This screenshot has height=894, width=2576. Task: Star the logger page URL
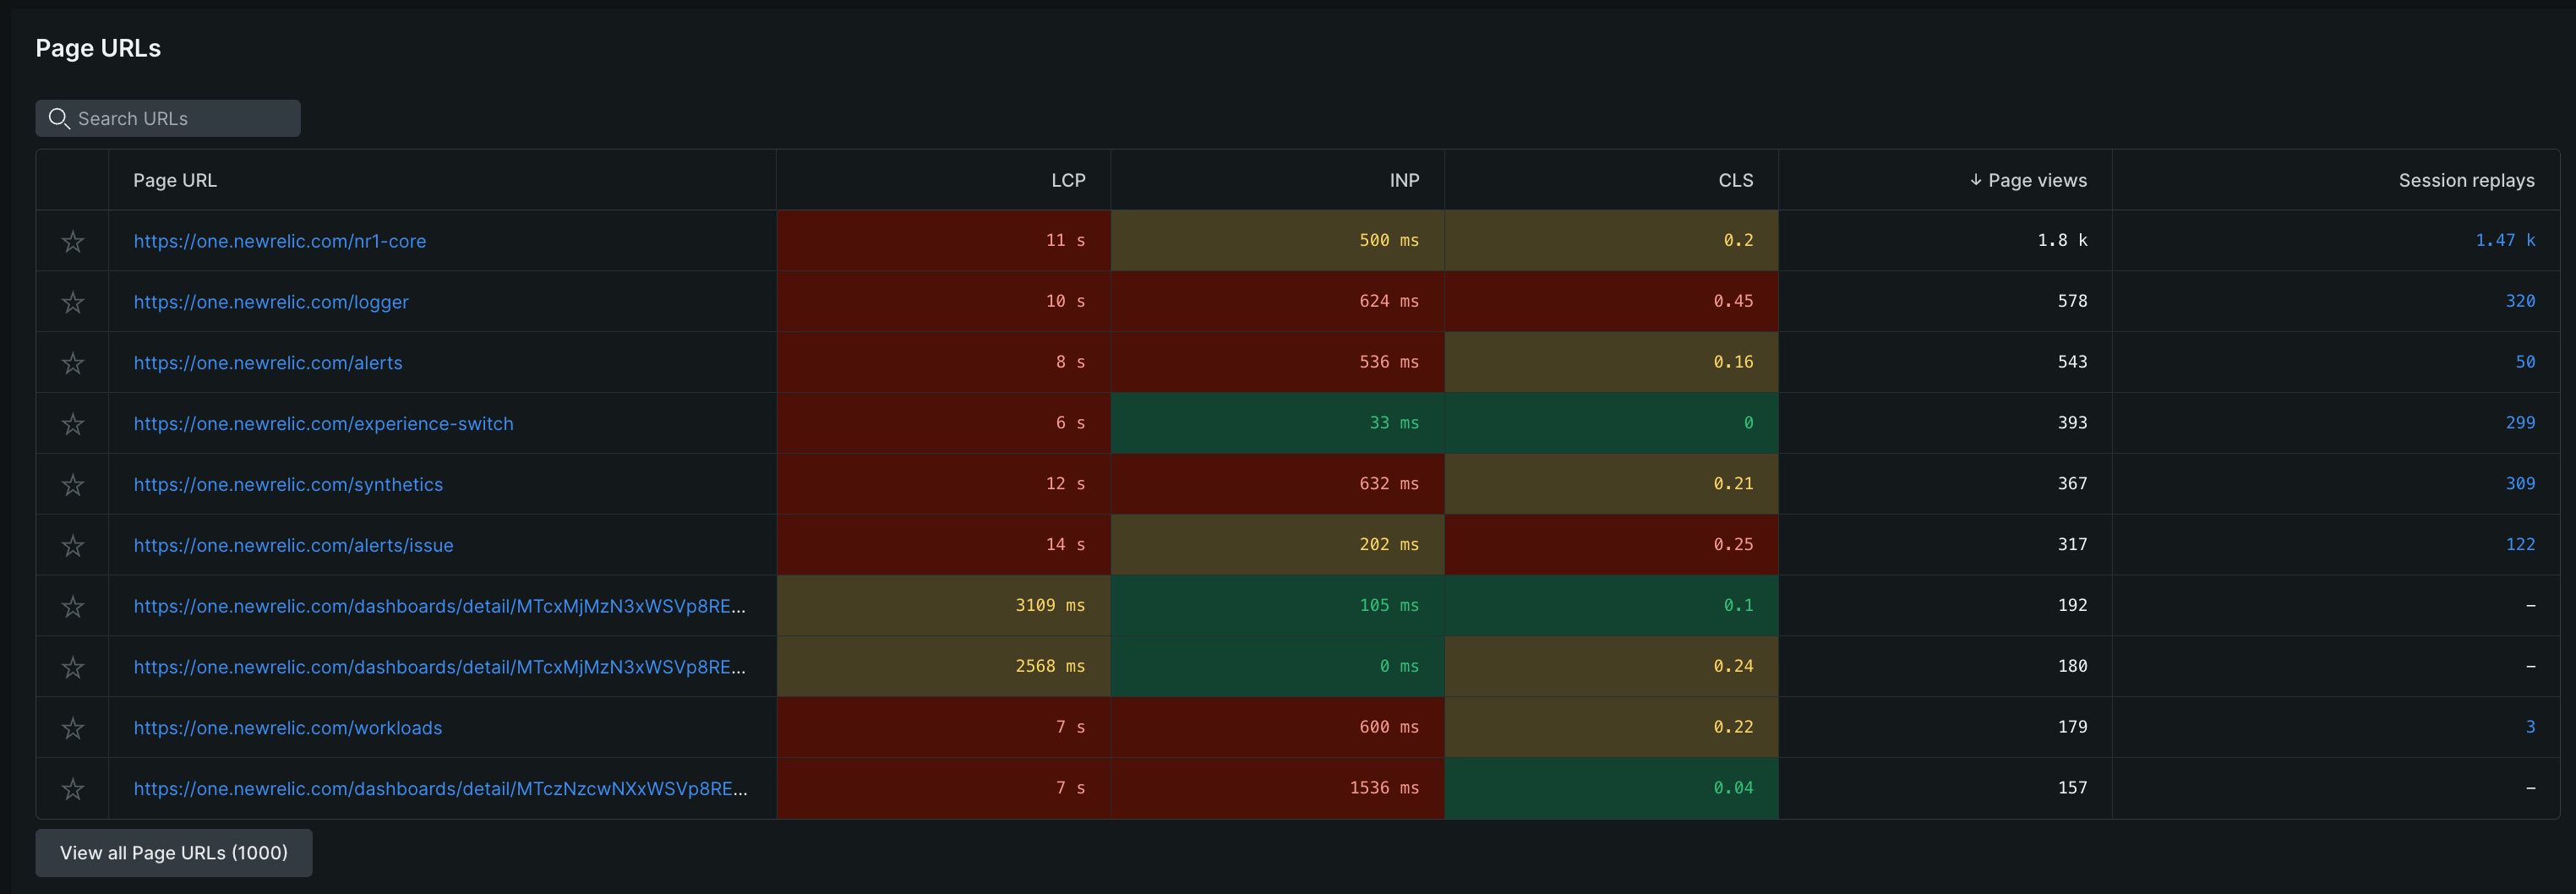pos(72,302)
